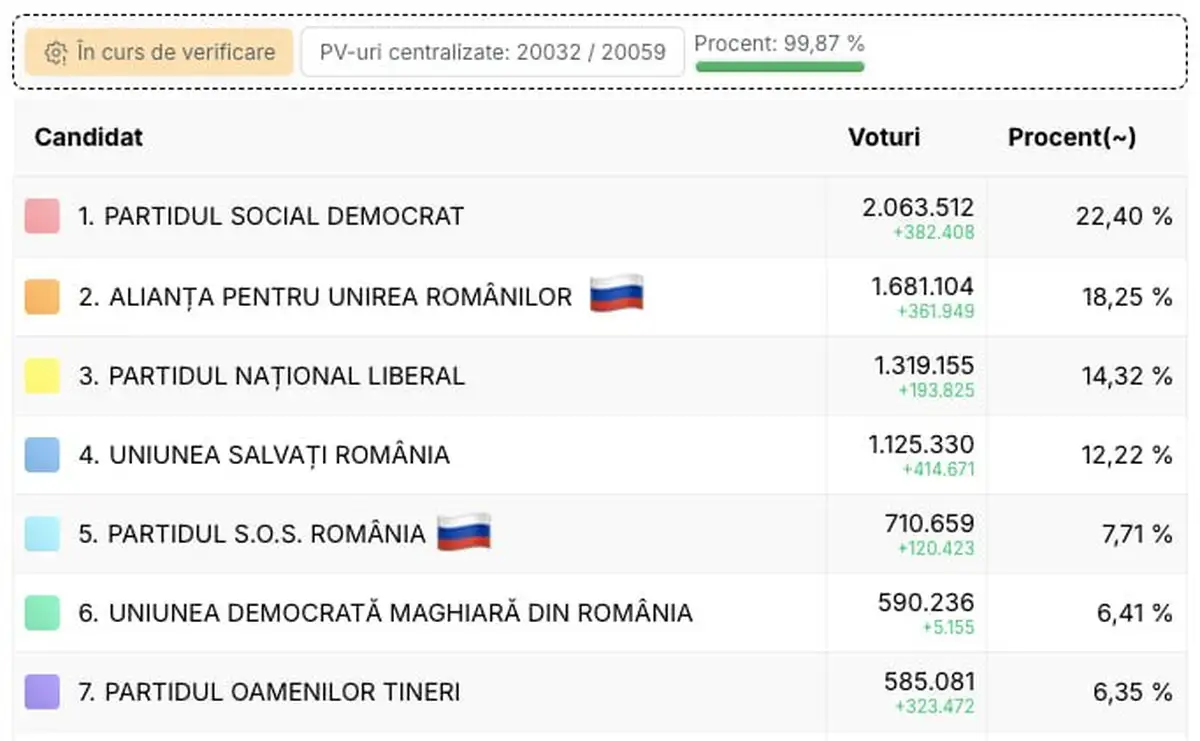
Task: Click the yellow swatch for Partidul Național Liberal
Action: 42,376
